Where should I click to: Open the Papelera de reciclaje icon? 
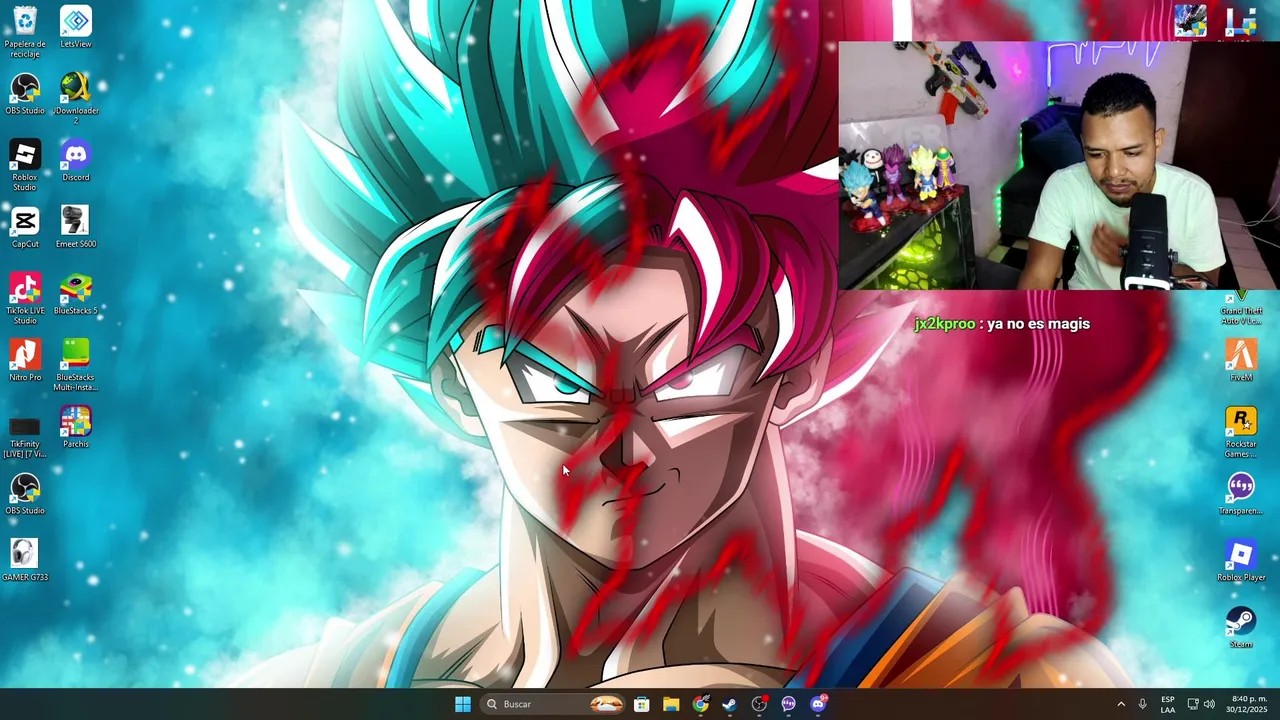coord(25,31)
